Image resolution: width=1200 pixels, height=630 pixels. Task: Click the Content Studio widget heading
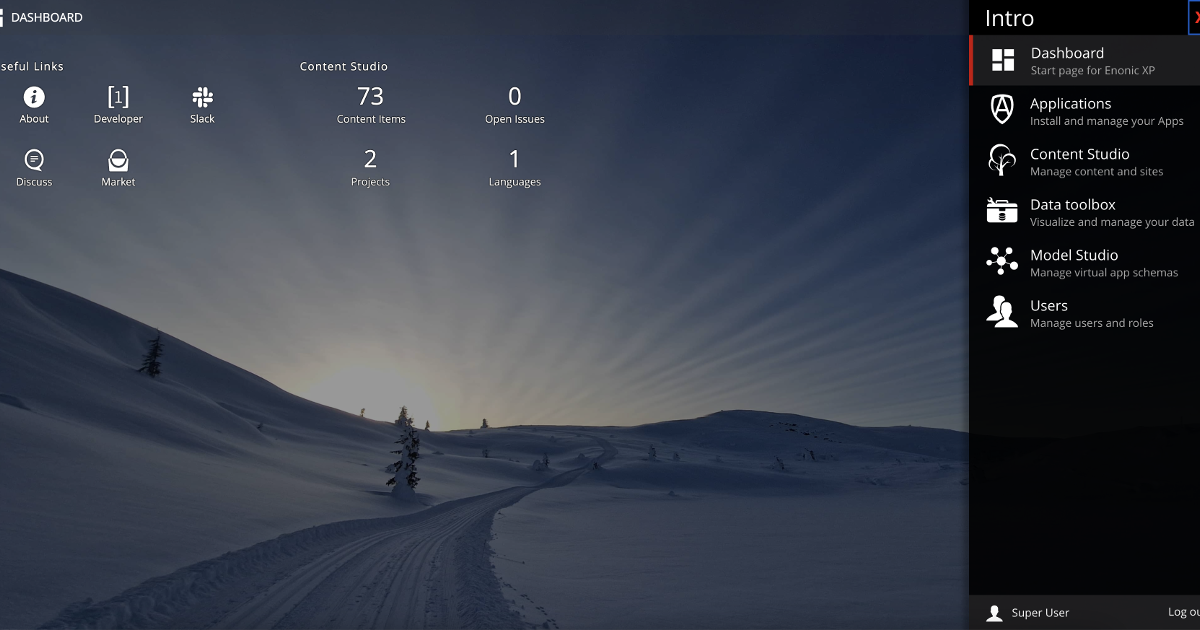344,67
